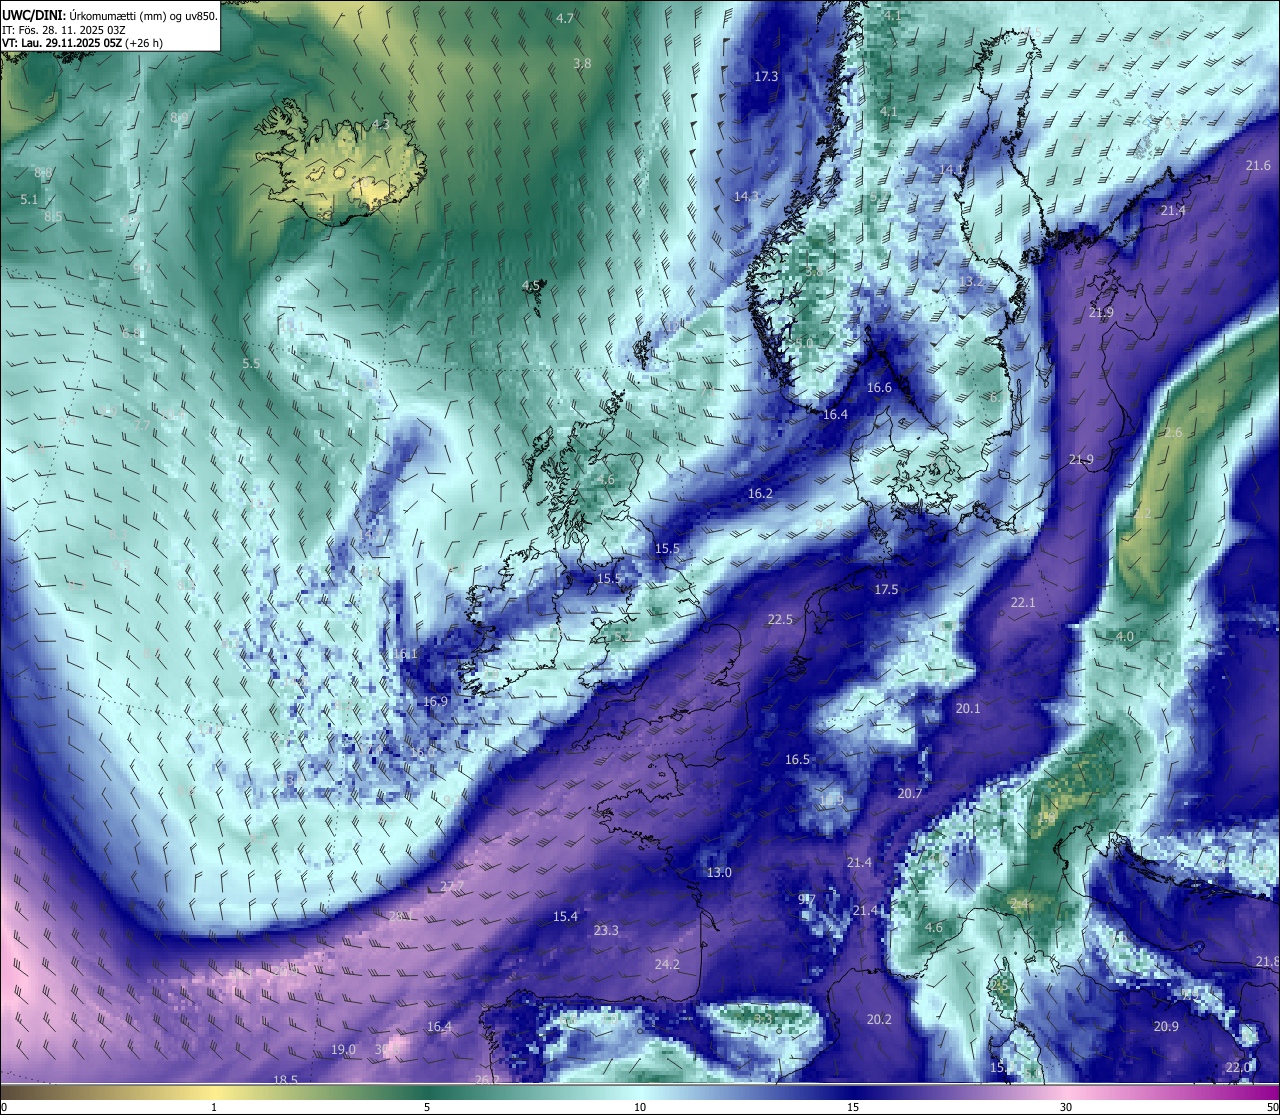Click the map value 20.1
Image resolution: width=1280 pixels, height=1115 pixels.
pos(968,708)
